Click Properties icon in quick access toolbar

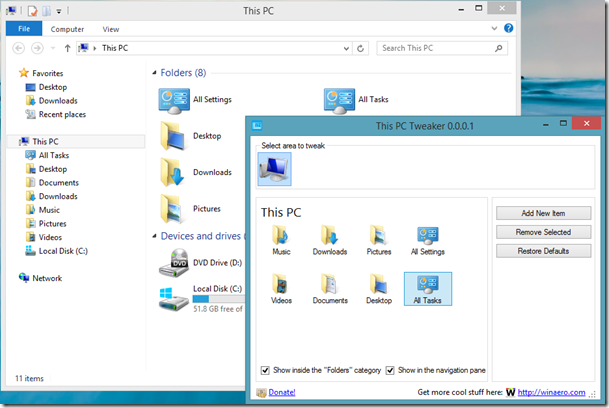pyautogui.click(x=33, y=11)
